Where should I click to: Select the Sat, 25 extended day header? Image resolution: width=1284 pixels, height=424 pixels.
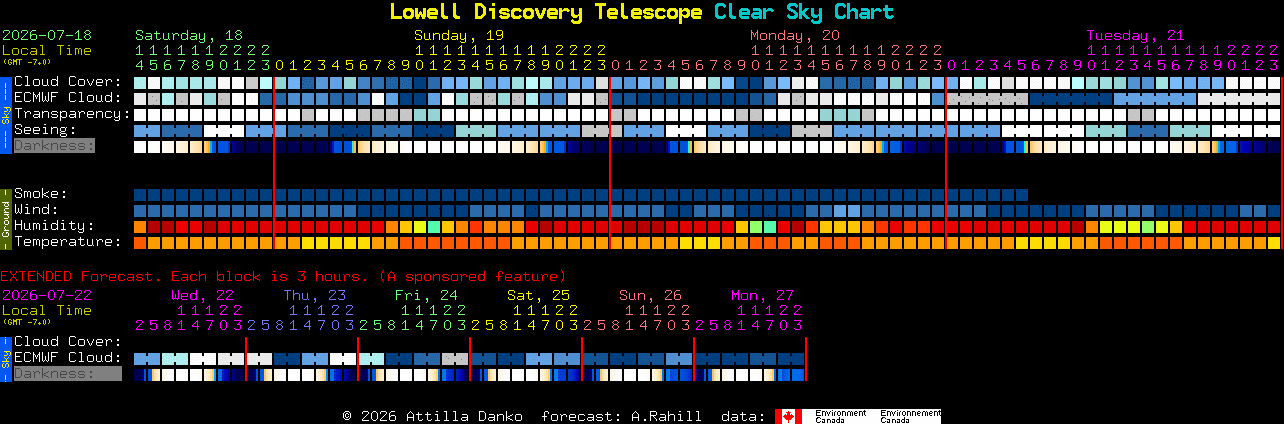coord(538,295)
